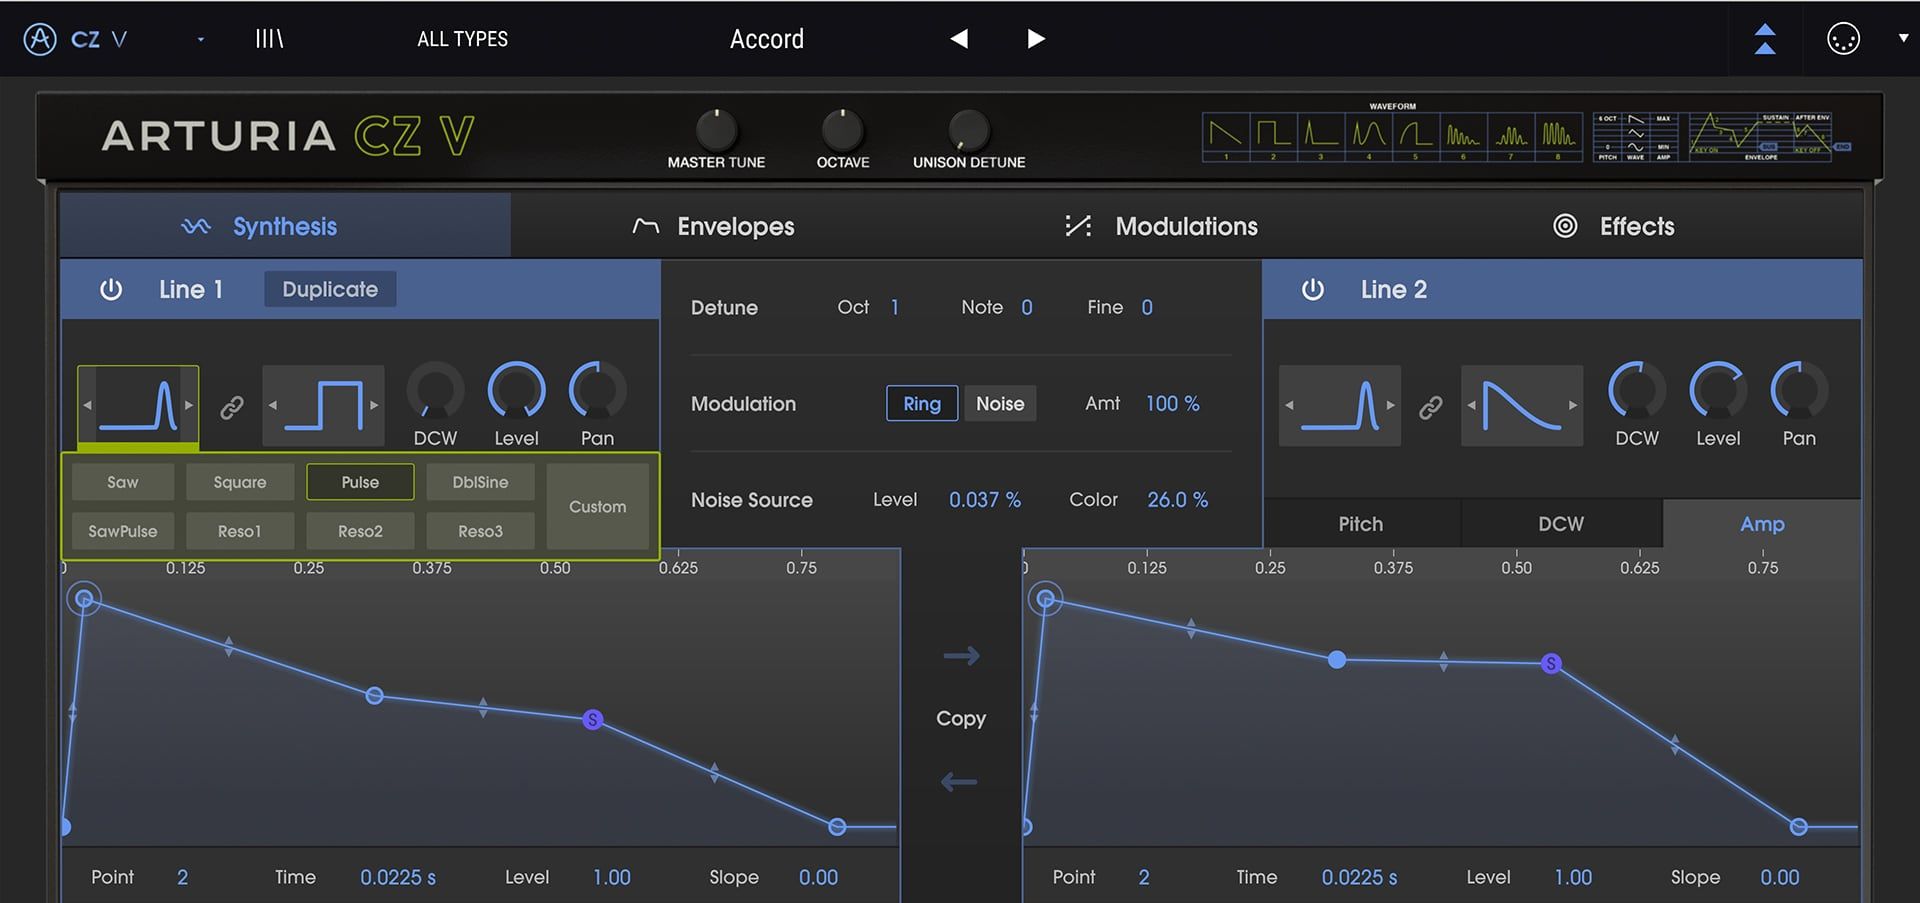Click the Noise Source Color value 26.0 %
The height and width of the screenshot is (903, 1920).
pyautogui.click(x=1177, y=499)
